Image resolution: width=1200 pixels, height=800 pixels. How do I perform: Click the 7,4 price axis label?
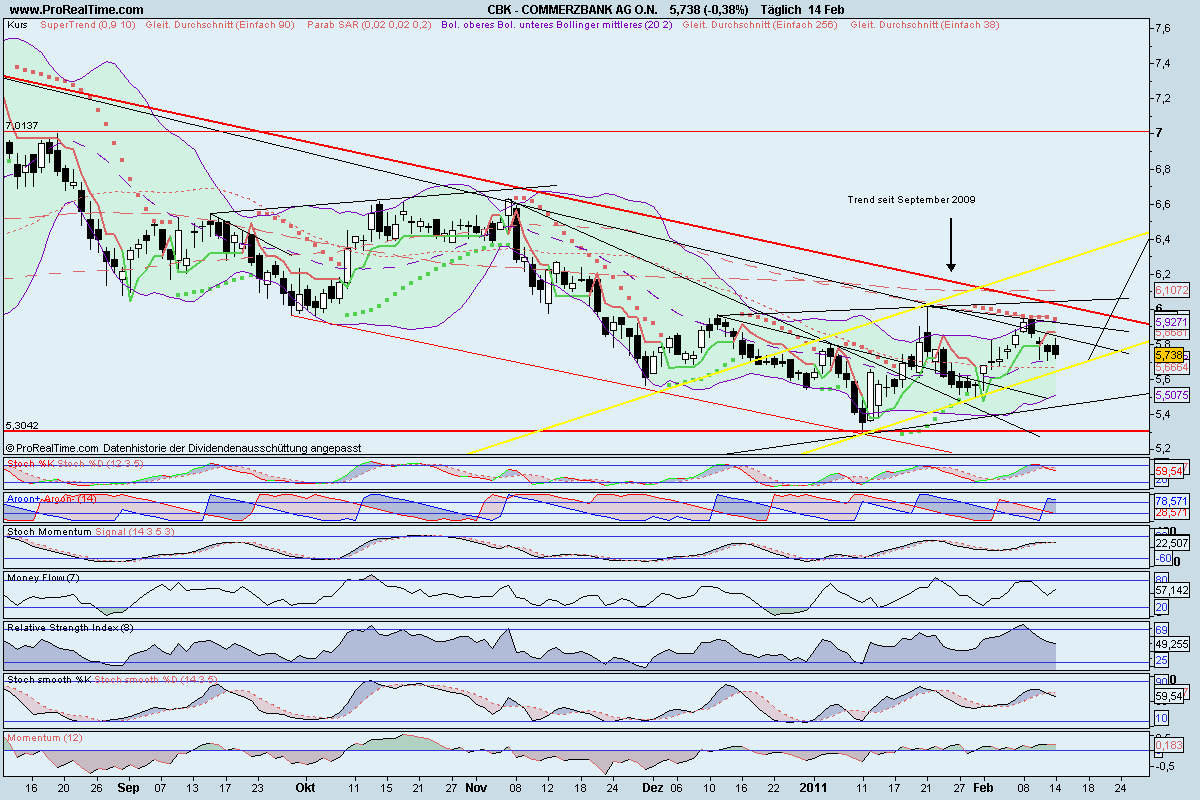coord(1162,63)
